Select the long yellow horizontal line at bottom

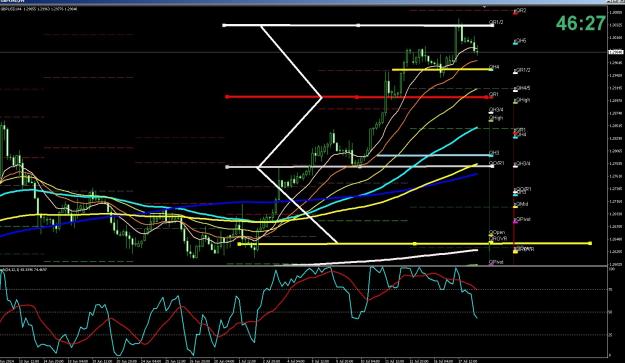(x=415, y=243)
